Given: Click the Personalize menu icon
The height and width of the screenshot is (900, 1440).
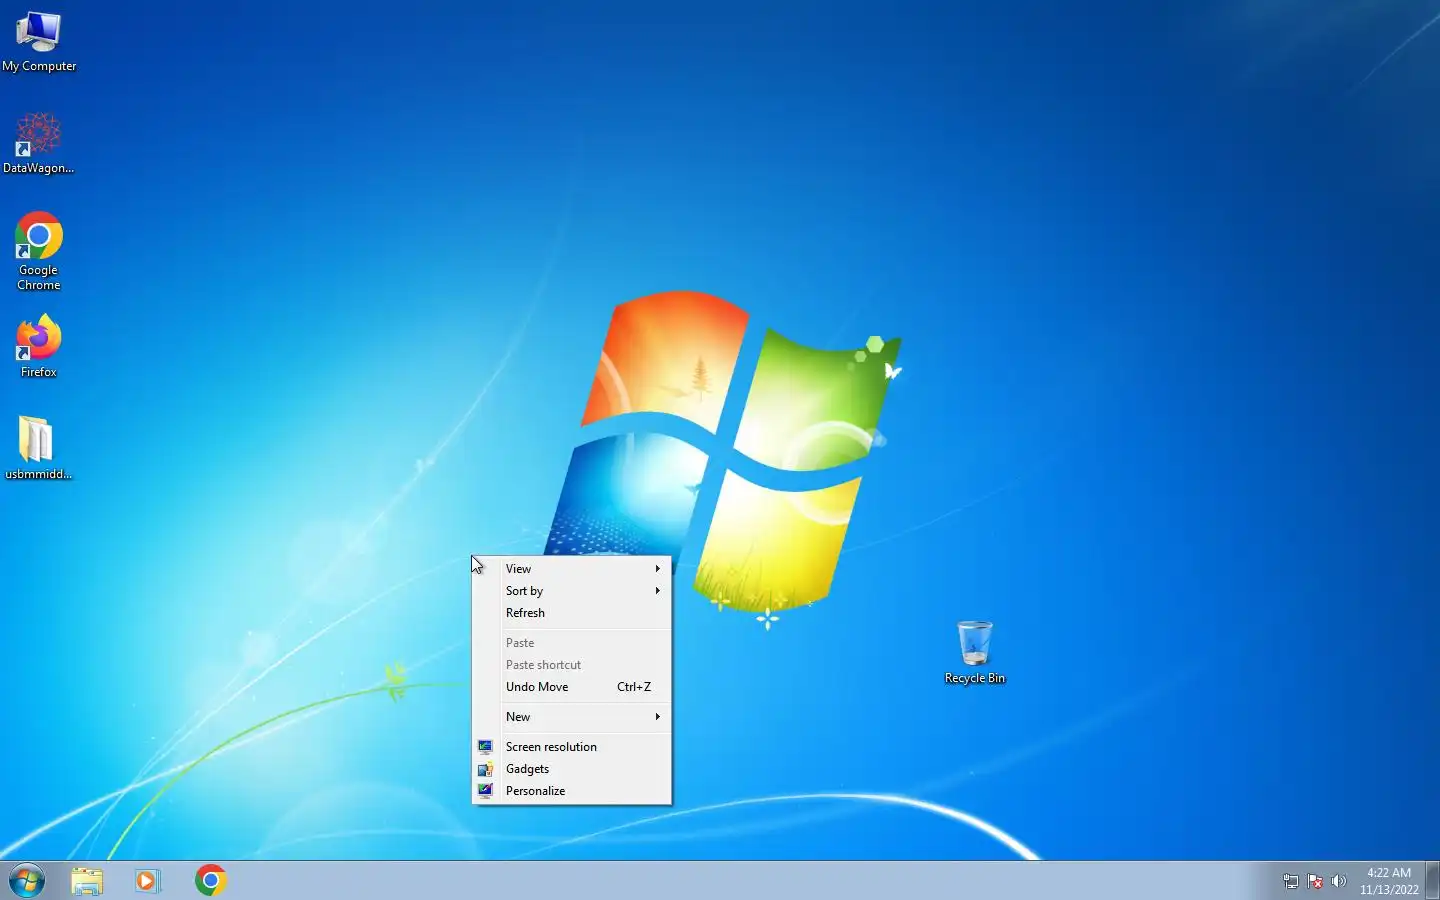Looking at the screenshot, I should coord(485,791).
